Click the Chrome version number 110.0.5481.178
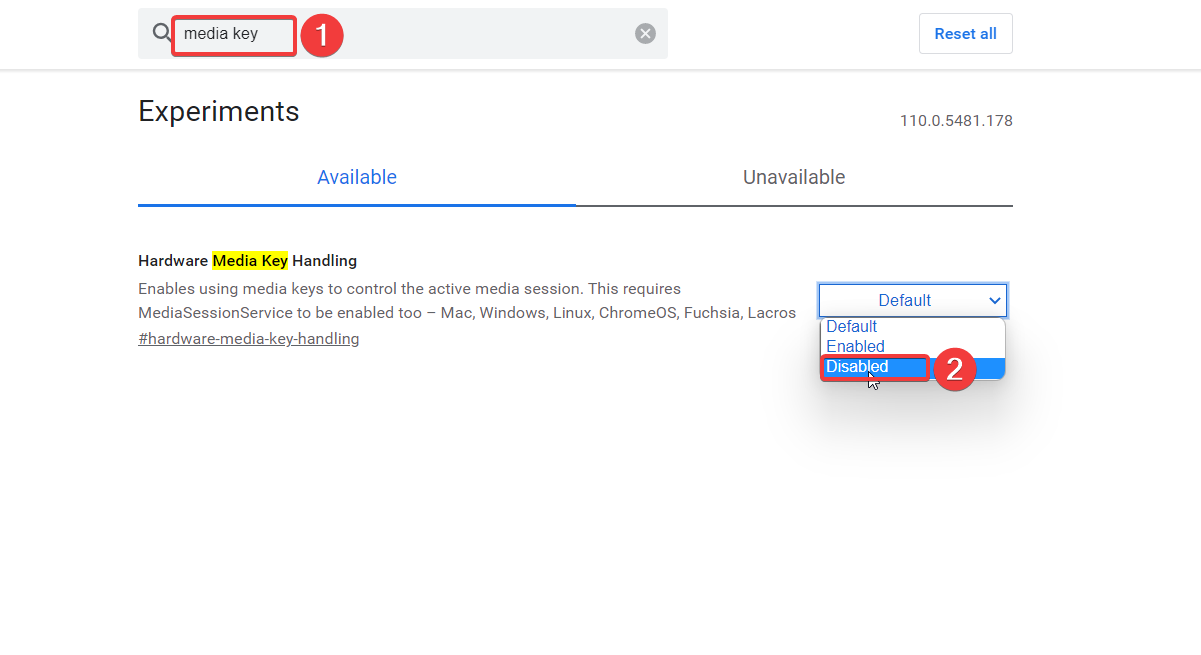This screenshot has width=1201, height=655. pyautogui.click(x=955, y=120)
